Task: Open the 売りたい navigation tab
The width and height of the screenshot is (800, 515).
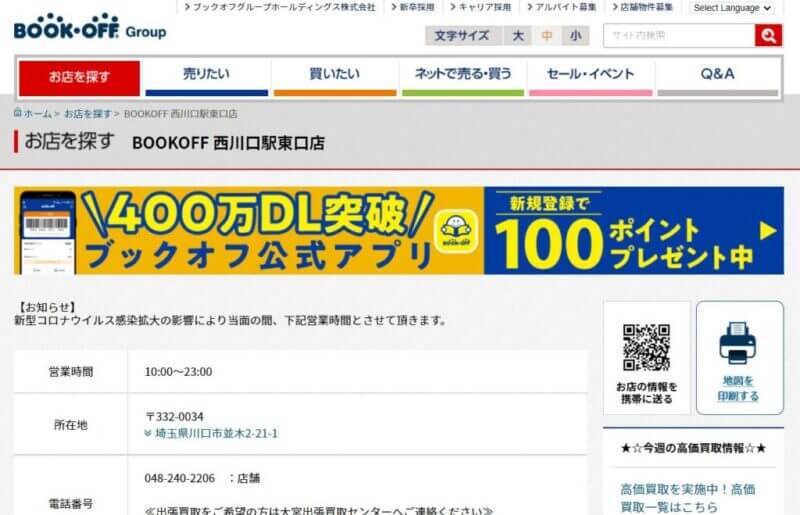Action: pos(207,78)
